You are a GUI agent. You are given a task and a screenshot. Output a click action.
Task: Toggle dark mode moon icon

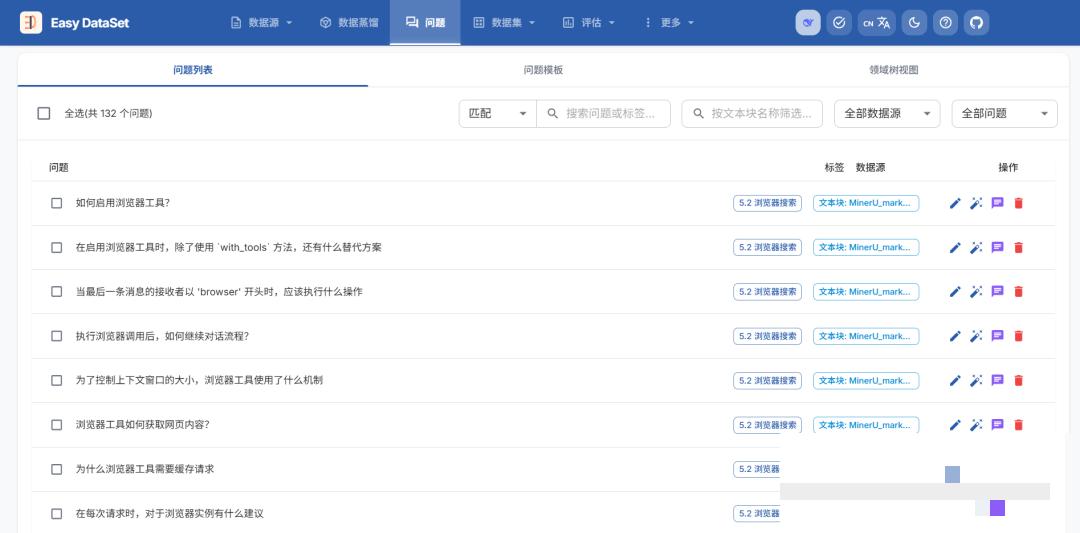(x=915, y=23)
